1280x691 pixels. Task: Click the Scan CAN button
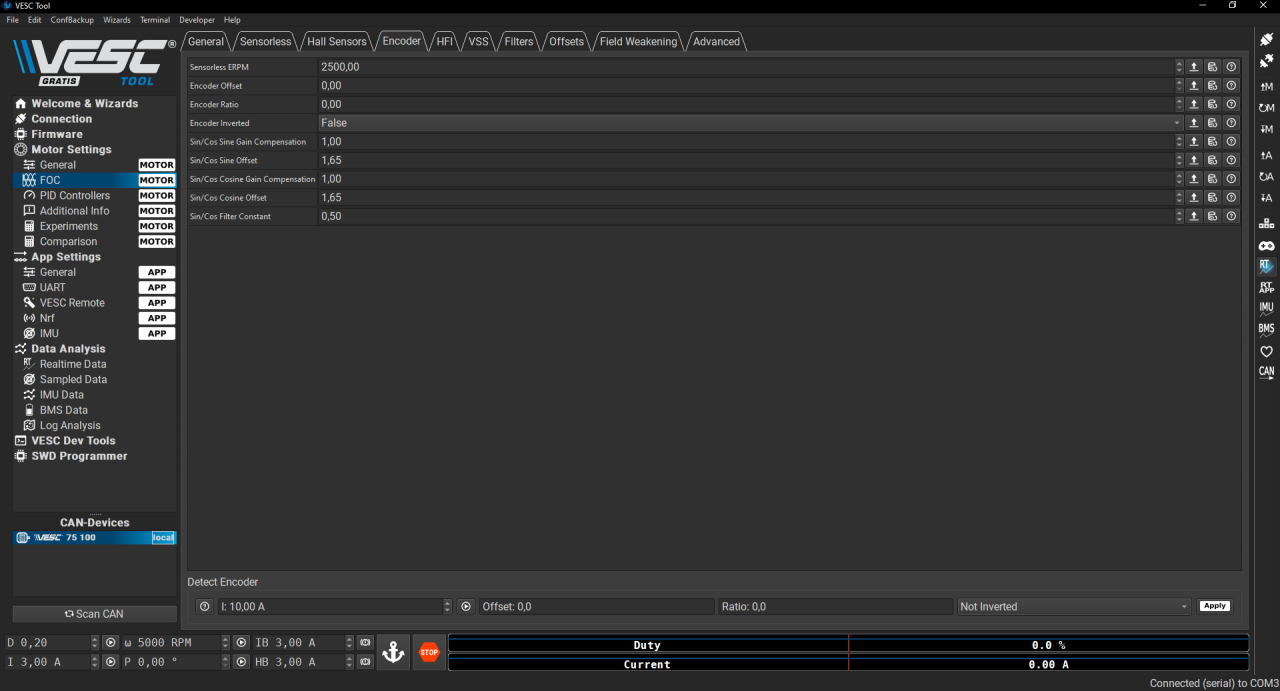[x=95, y=614]
